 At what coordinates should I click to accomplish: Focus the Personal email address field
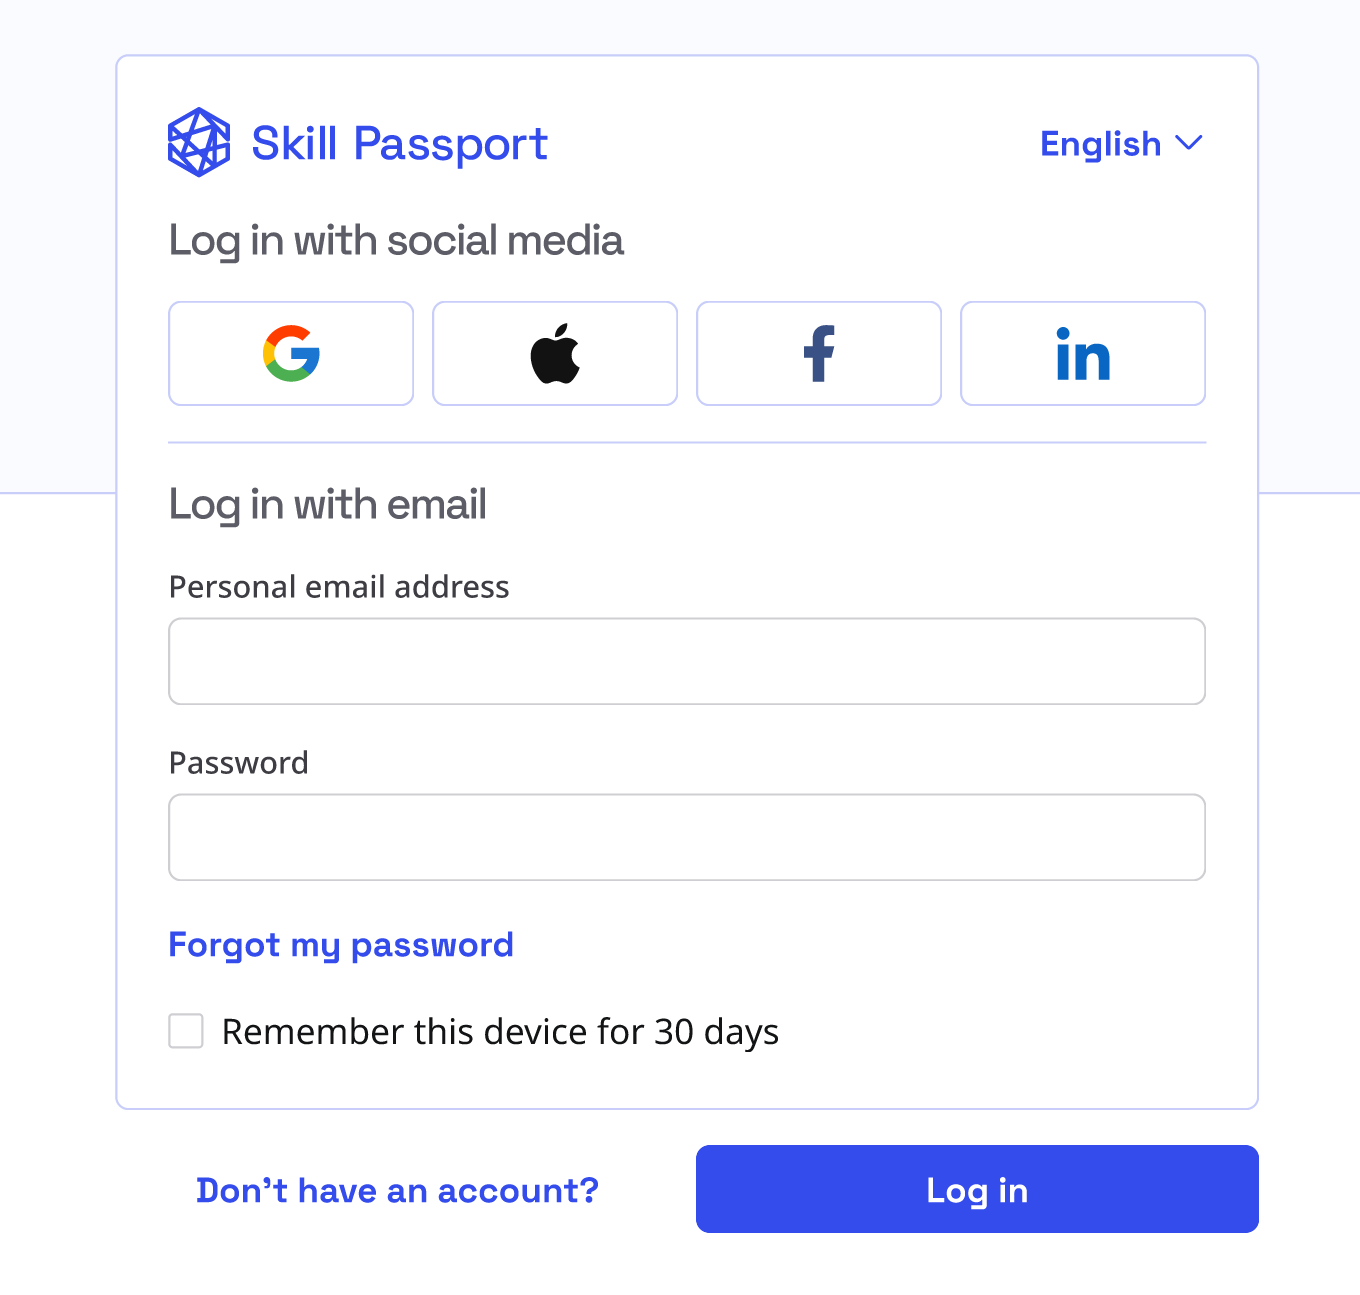point(687,661)
